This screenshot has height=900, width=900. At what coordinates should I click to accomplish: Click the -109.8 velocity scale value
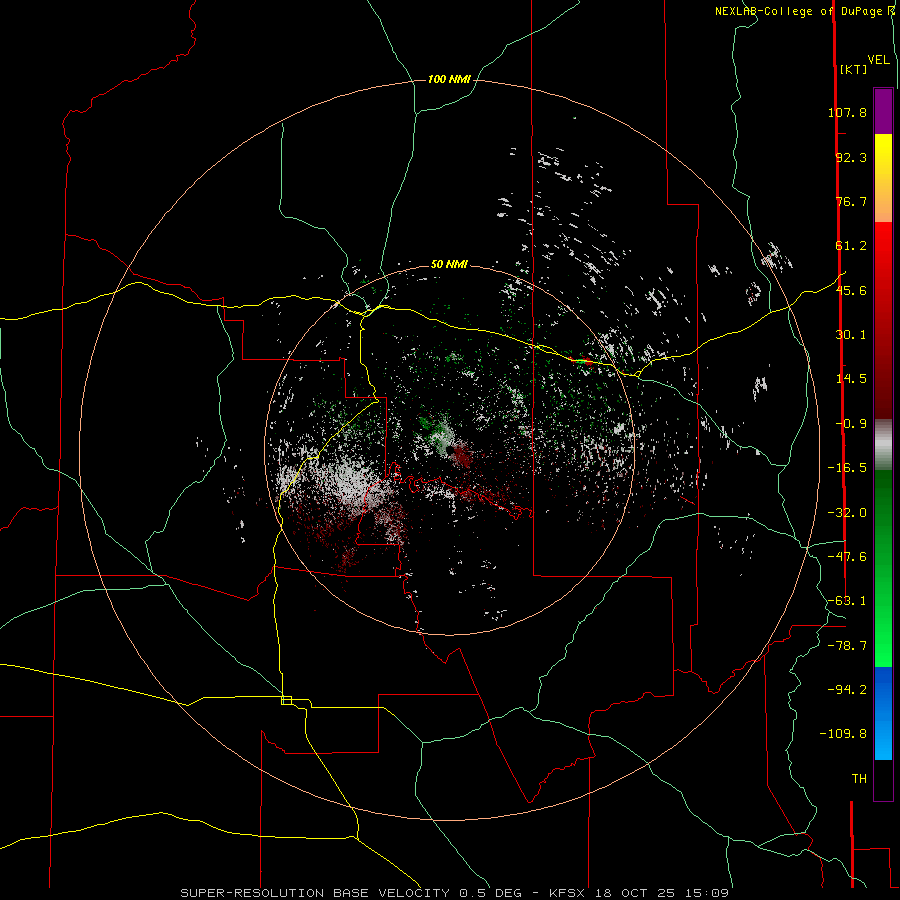point(844,734)
